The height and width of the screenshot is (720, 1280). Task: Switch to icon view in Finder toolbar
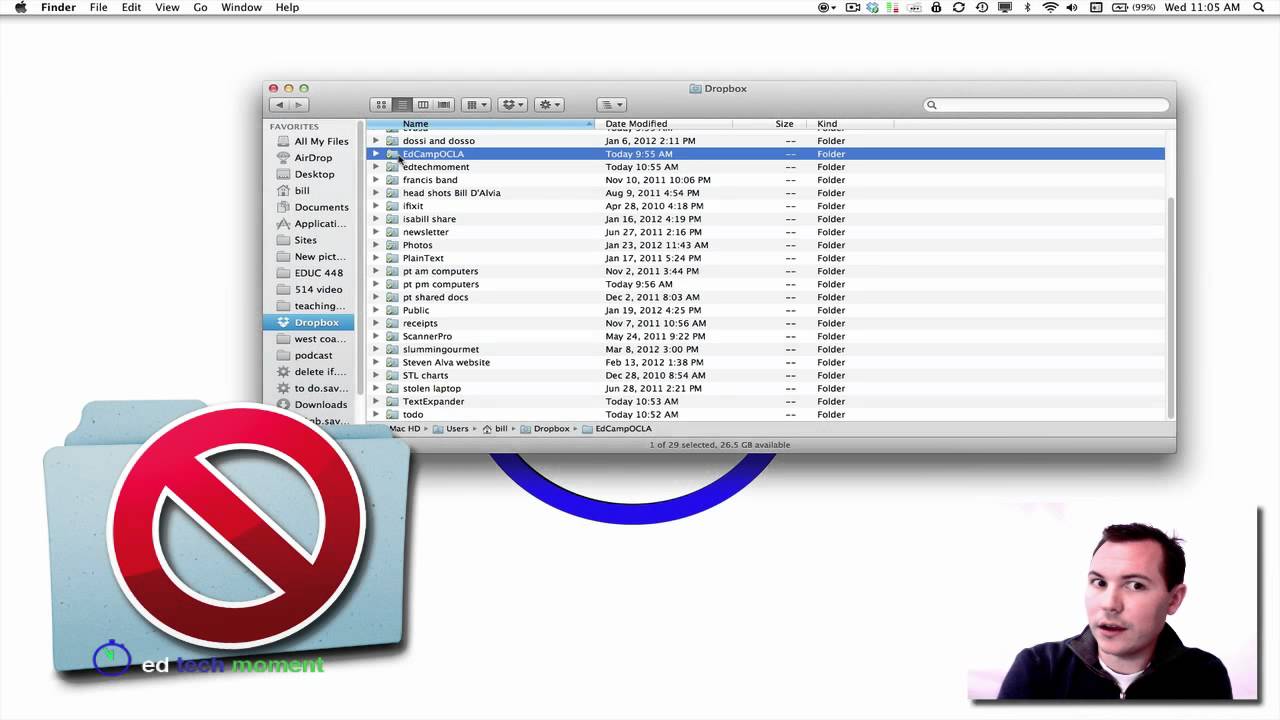click(x=380, y=105)
